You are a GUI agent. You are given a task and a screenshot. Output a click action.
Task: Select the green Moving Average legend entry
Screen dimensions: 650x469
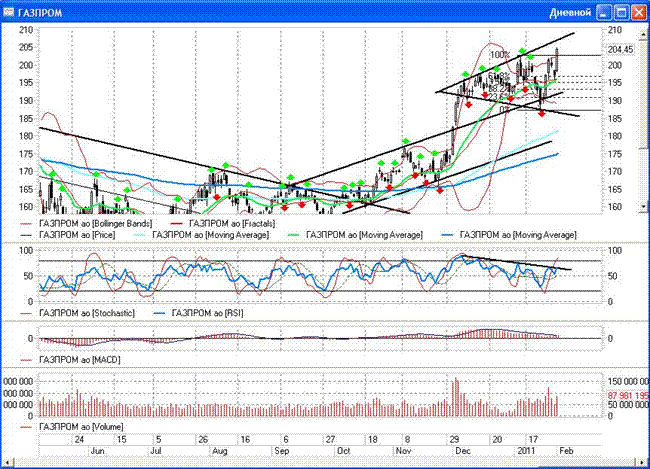[355, 235]
